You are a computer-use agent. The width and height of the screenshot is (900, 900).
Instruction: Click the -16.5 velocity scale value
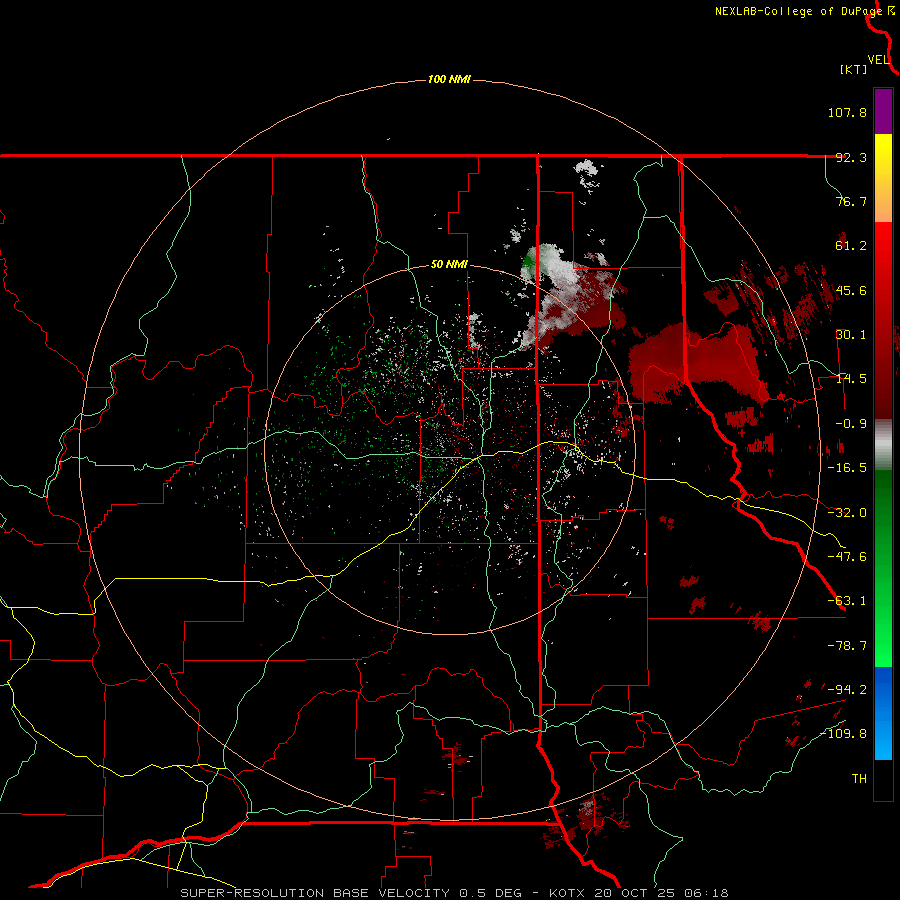(847, 468)
